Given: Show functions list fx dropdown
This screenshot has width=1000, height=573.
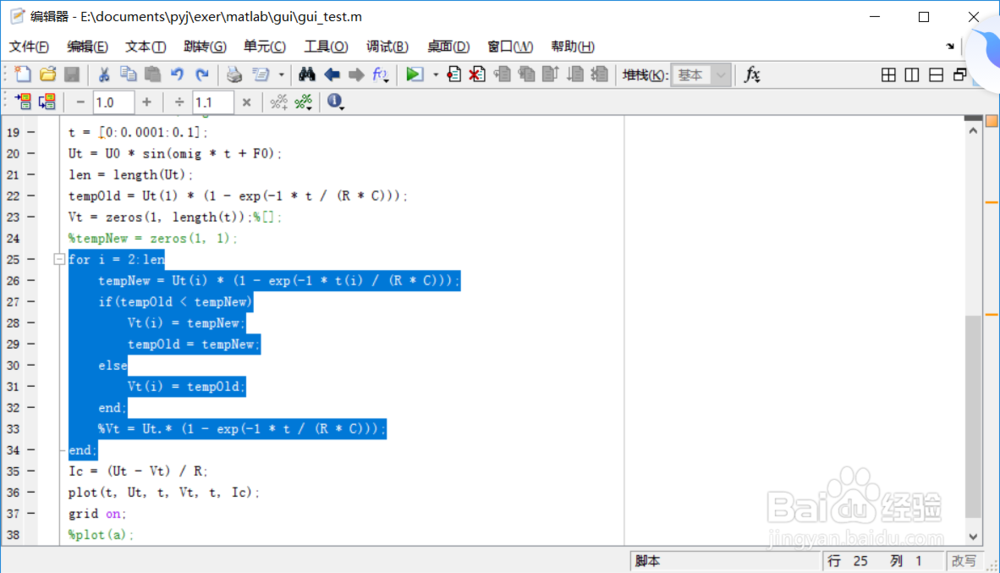Looking at the screenshot, I should [380, 75].
